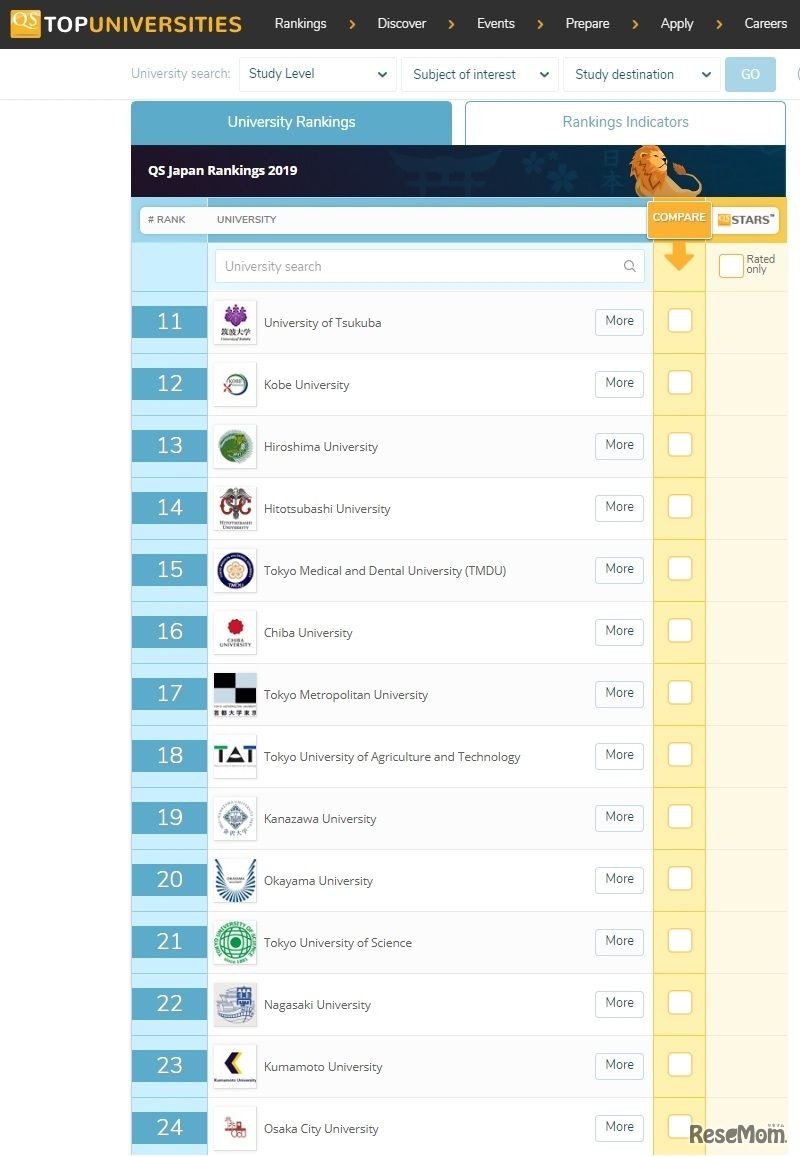Open the Study destination dropdown

tap(641, 74)
